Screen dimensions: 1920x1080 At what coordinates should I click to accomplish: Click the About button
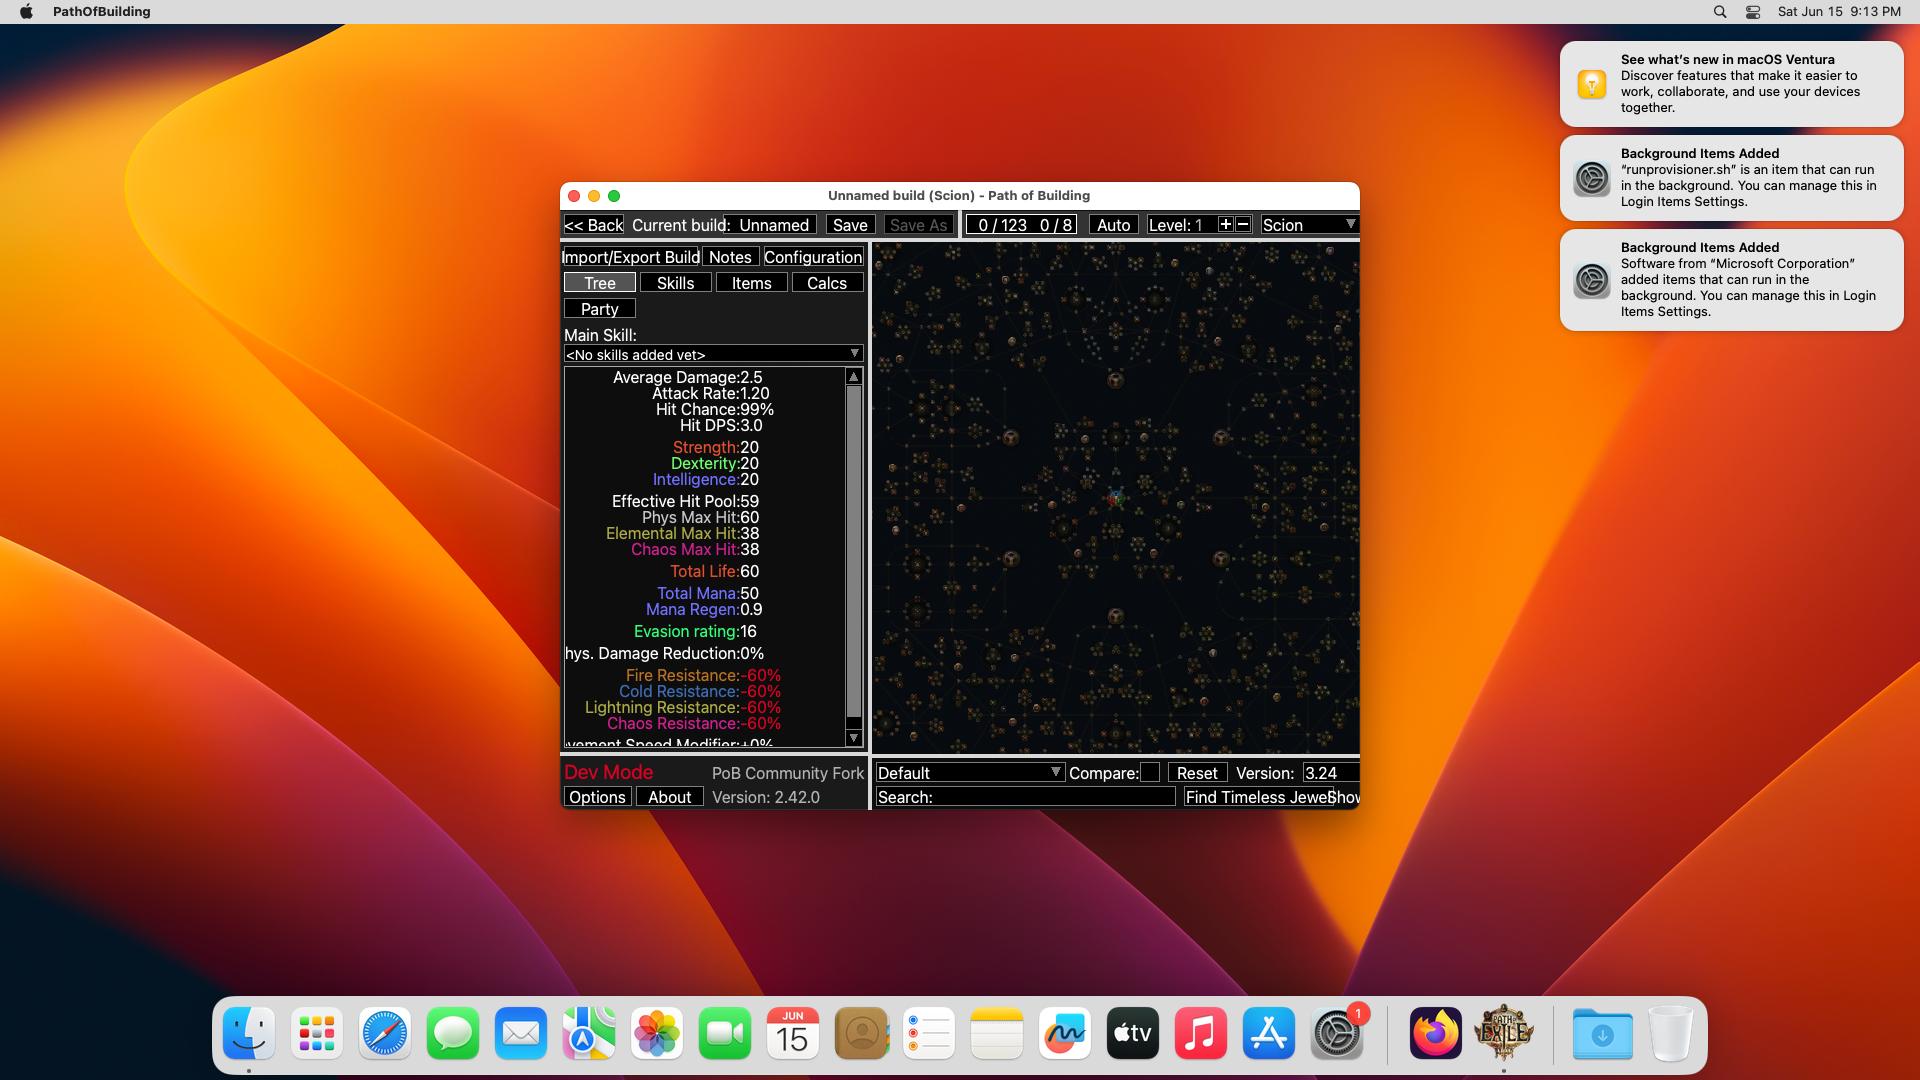coord(669,797)
